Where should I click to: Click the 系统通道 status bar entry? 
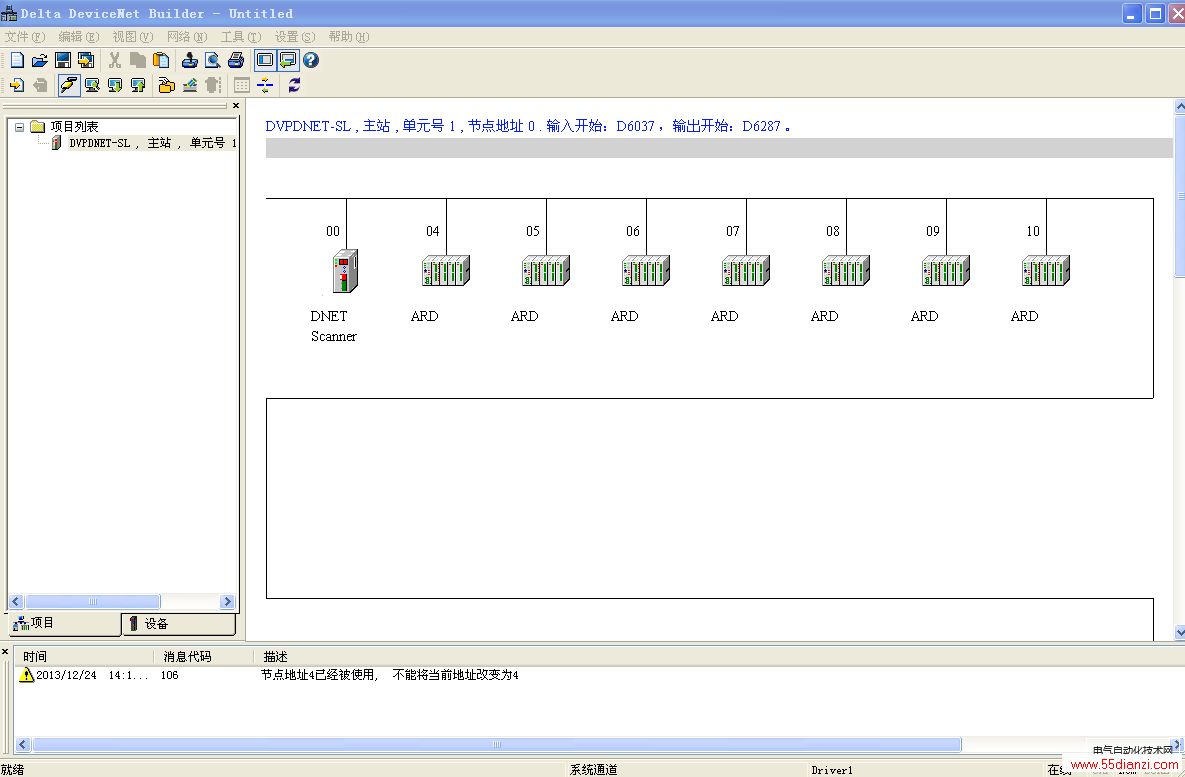pos(593,769)
